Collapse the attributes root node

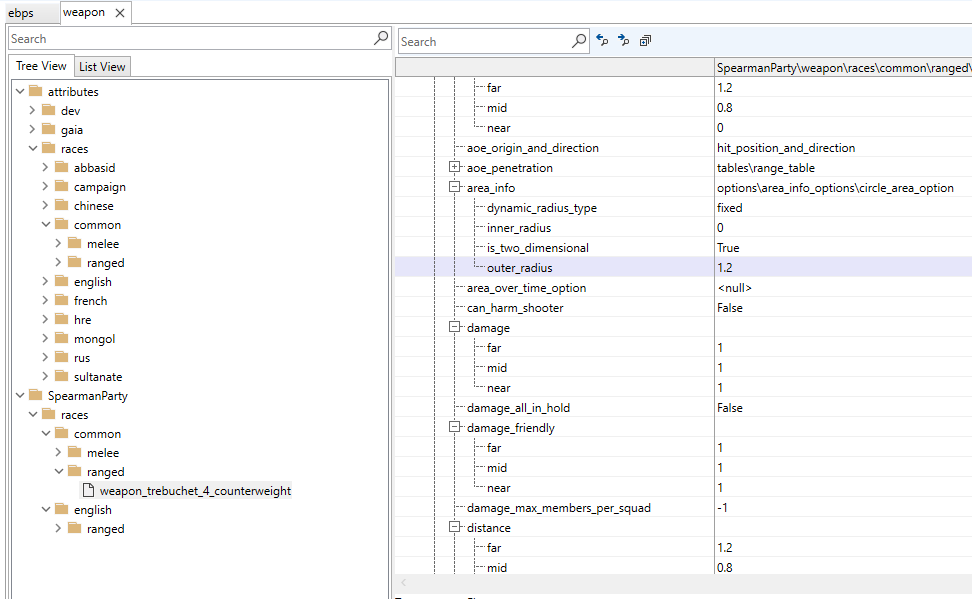coord(20,91)
